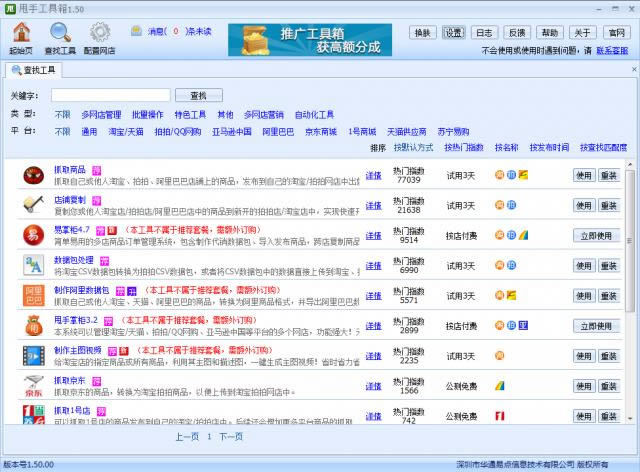This screenshot has width=640, height=472.
Task: Go to 下一页 next page
Action: click(x=231, y=437)
